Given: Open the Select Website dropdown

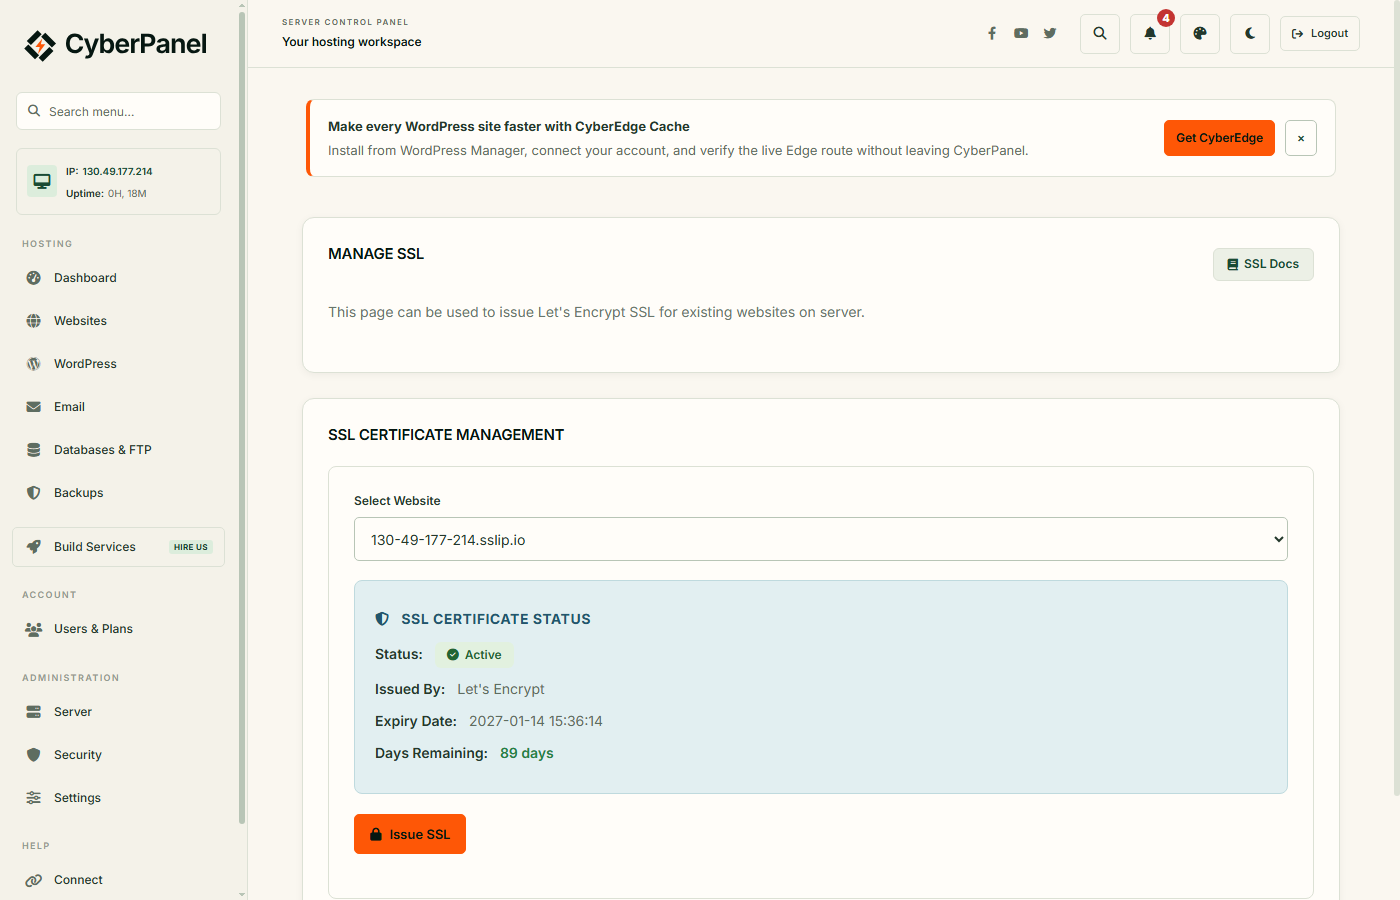Looking at the screenshot, I should [821, 539].
